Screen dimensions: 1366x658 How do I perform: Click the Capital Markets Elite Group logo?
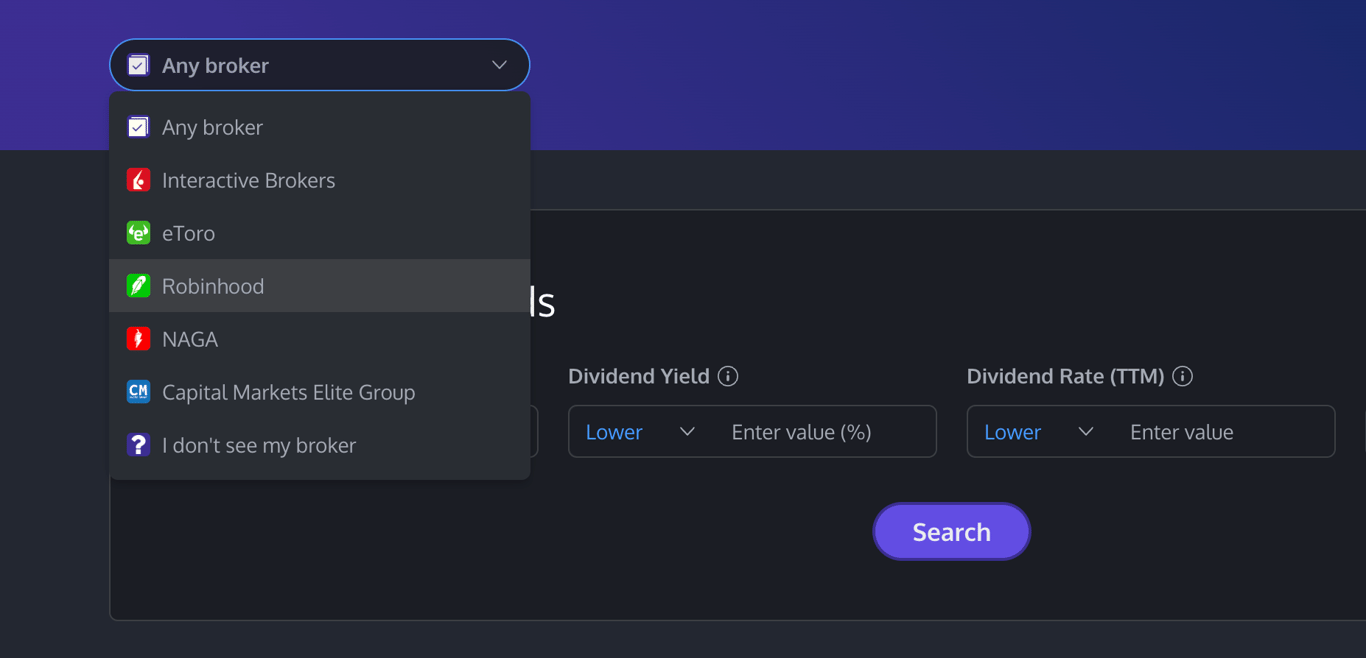pyautogui.click(x=138, y=392)
